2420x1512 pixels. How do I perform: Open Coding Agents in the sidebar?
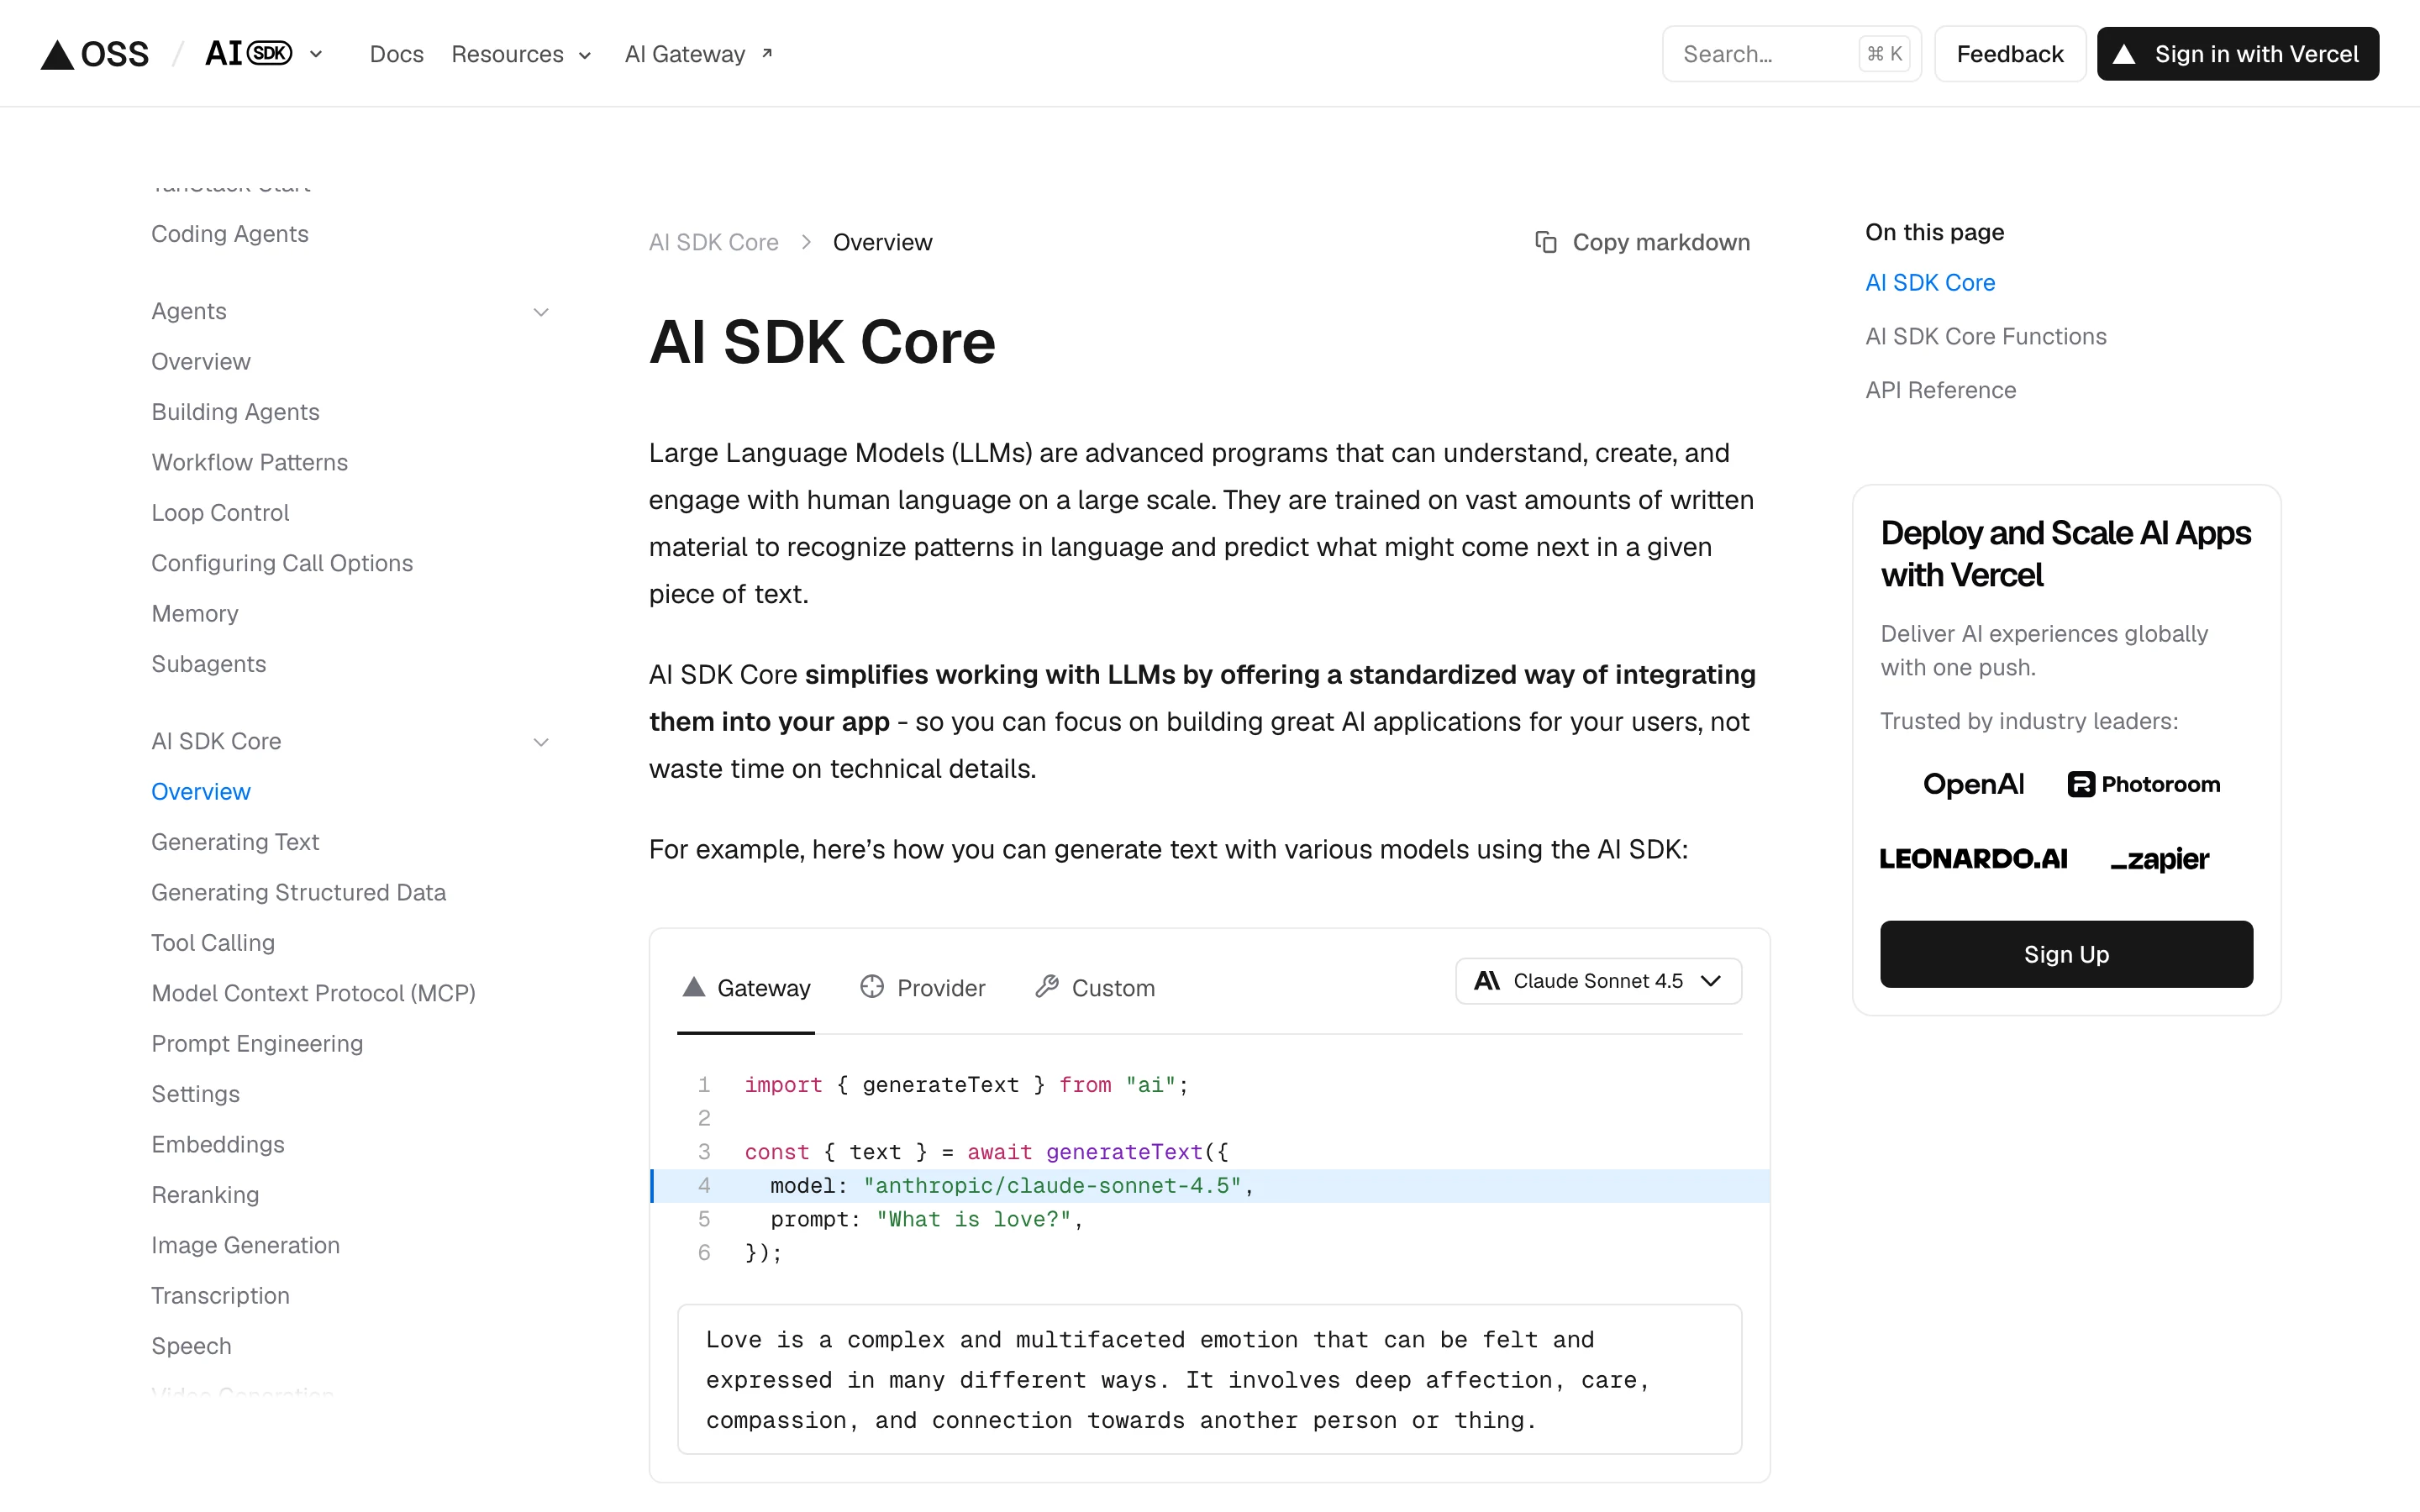pos(230,234)
